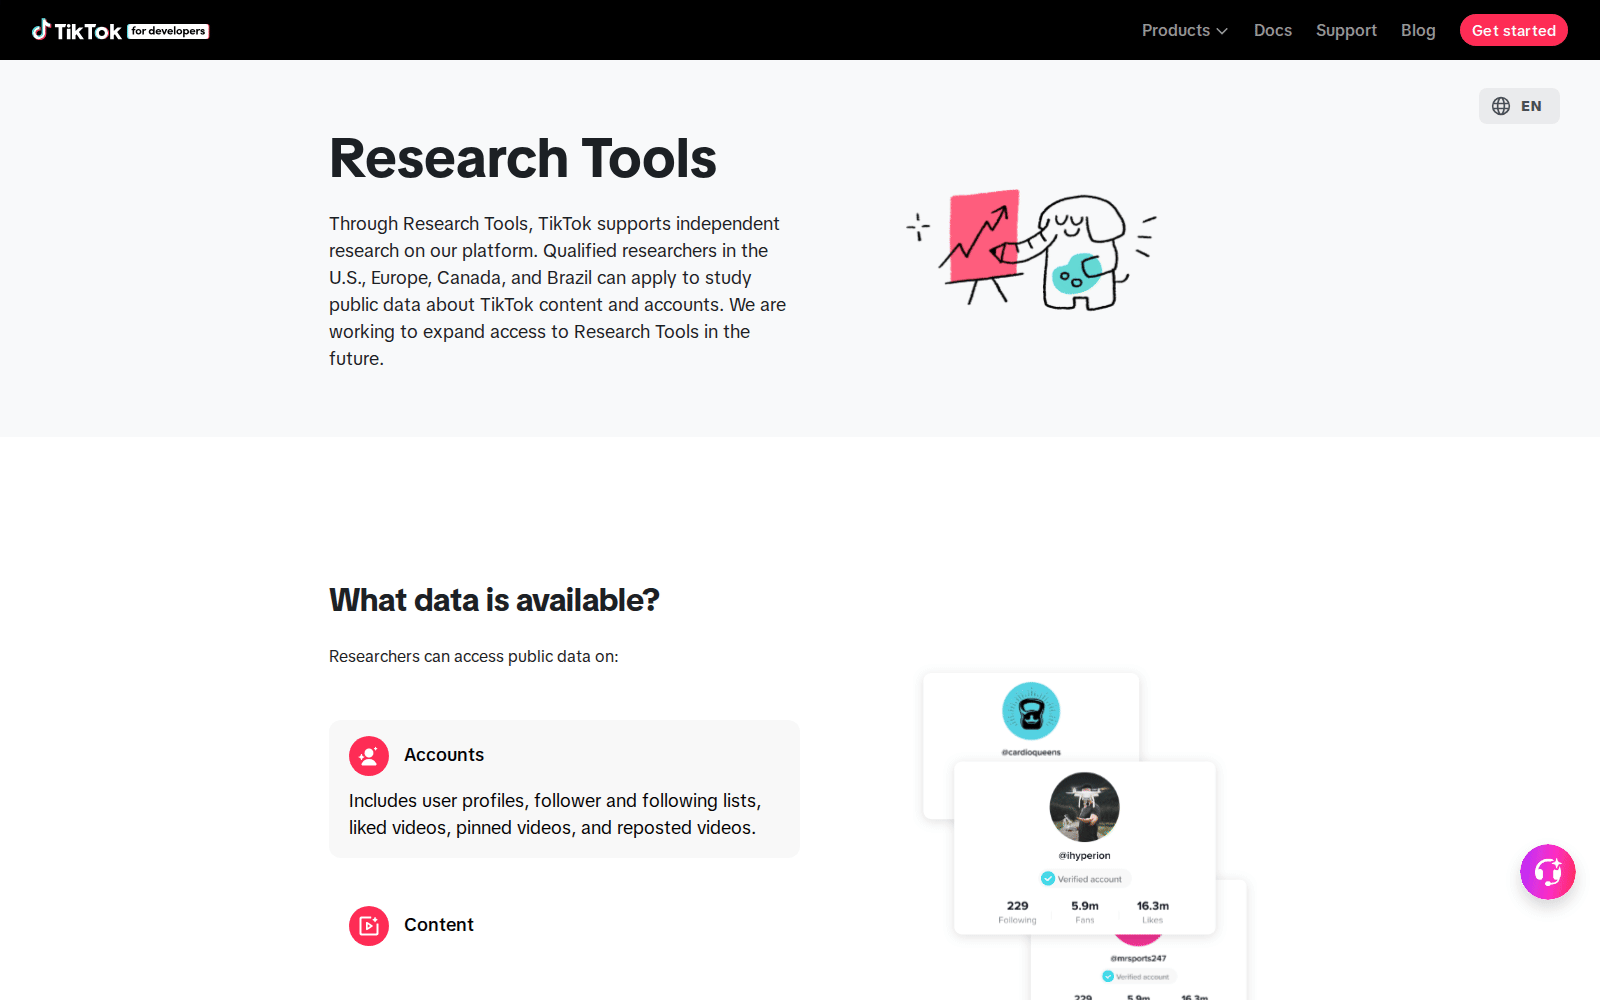
Task: Open the Docs menu item
Action: [1272, 30]
